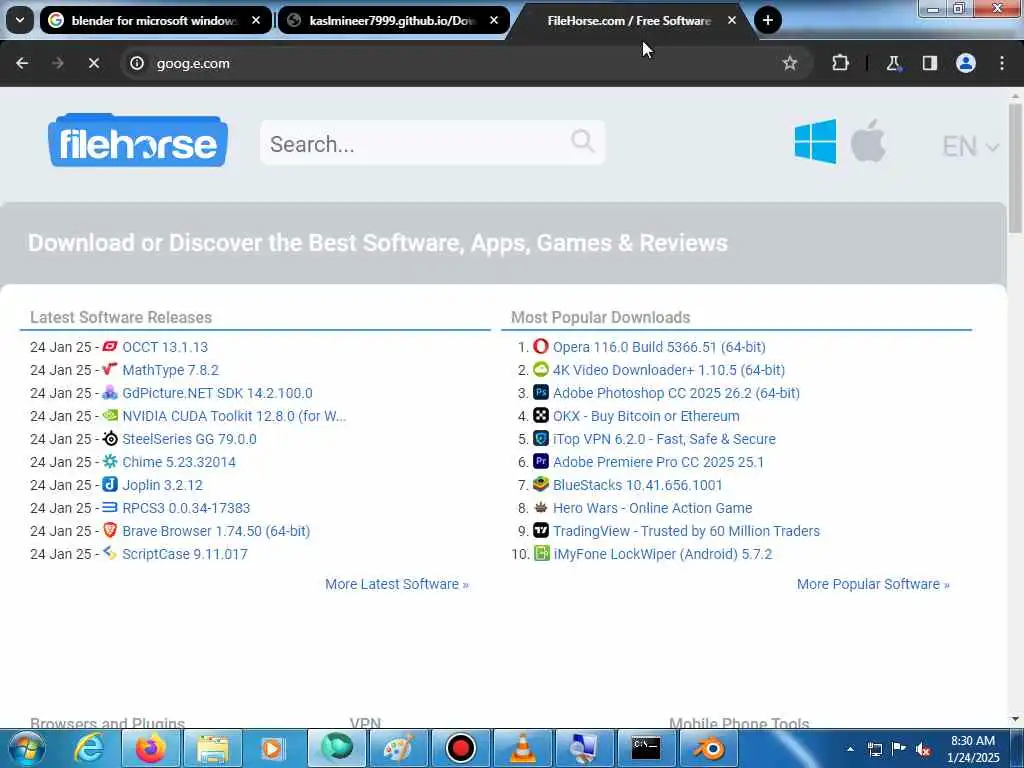The height and width of the screenshot is (768, 1024).
Task: Open OKX - Buy Bitcoin or Ethereum link
Action: [x=647, y=416]
